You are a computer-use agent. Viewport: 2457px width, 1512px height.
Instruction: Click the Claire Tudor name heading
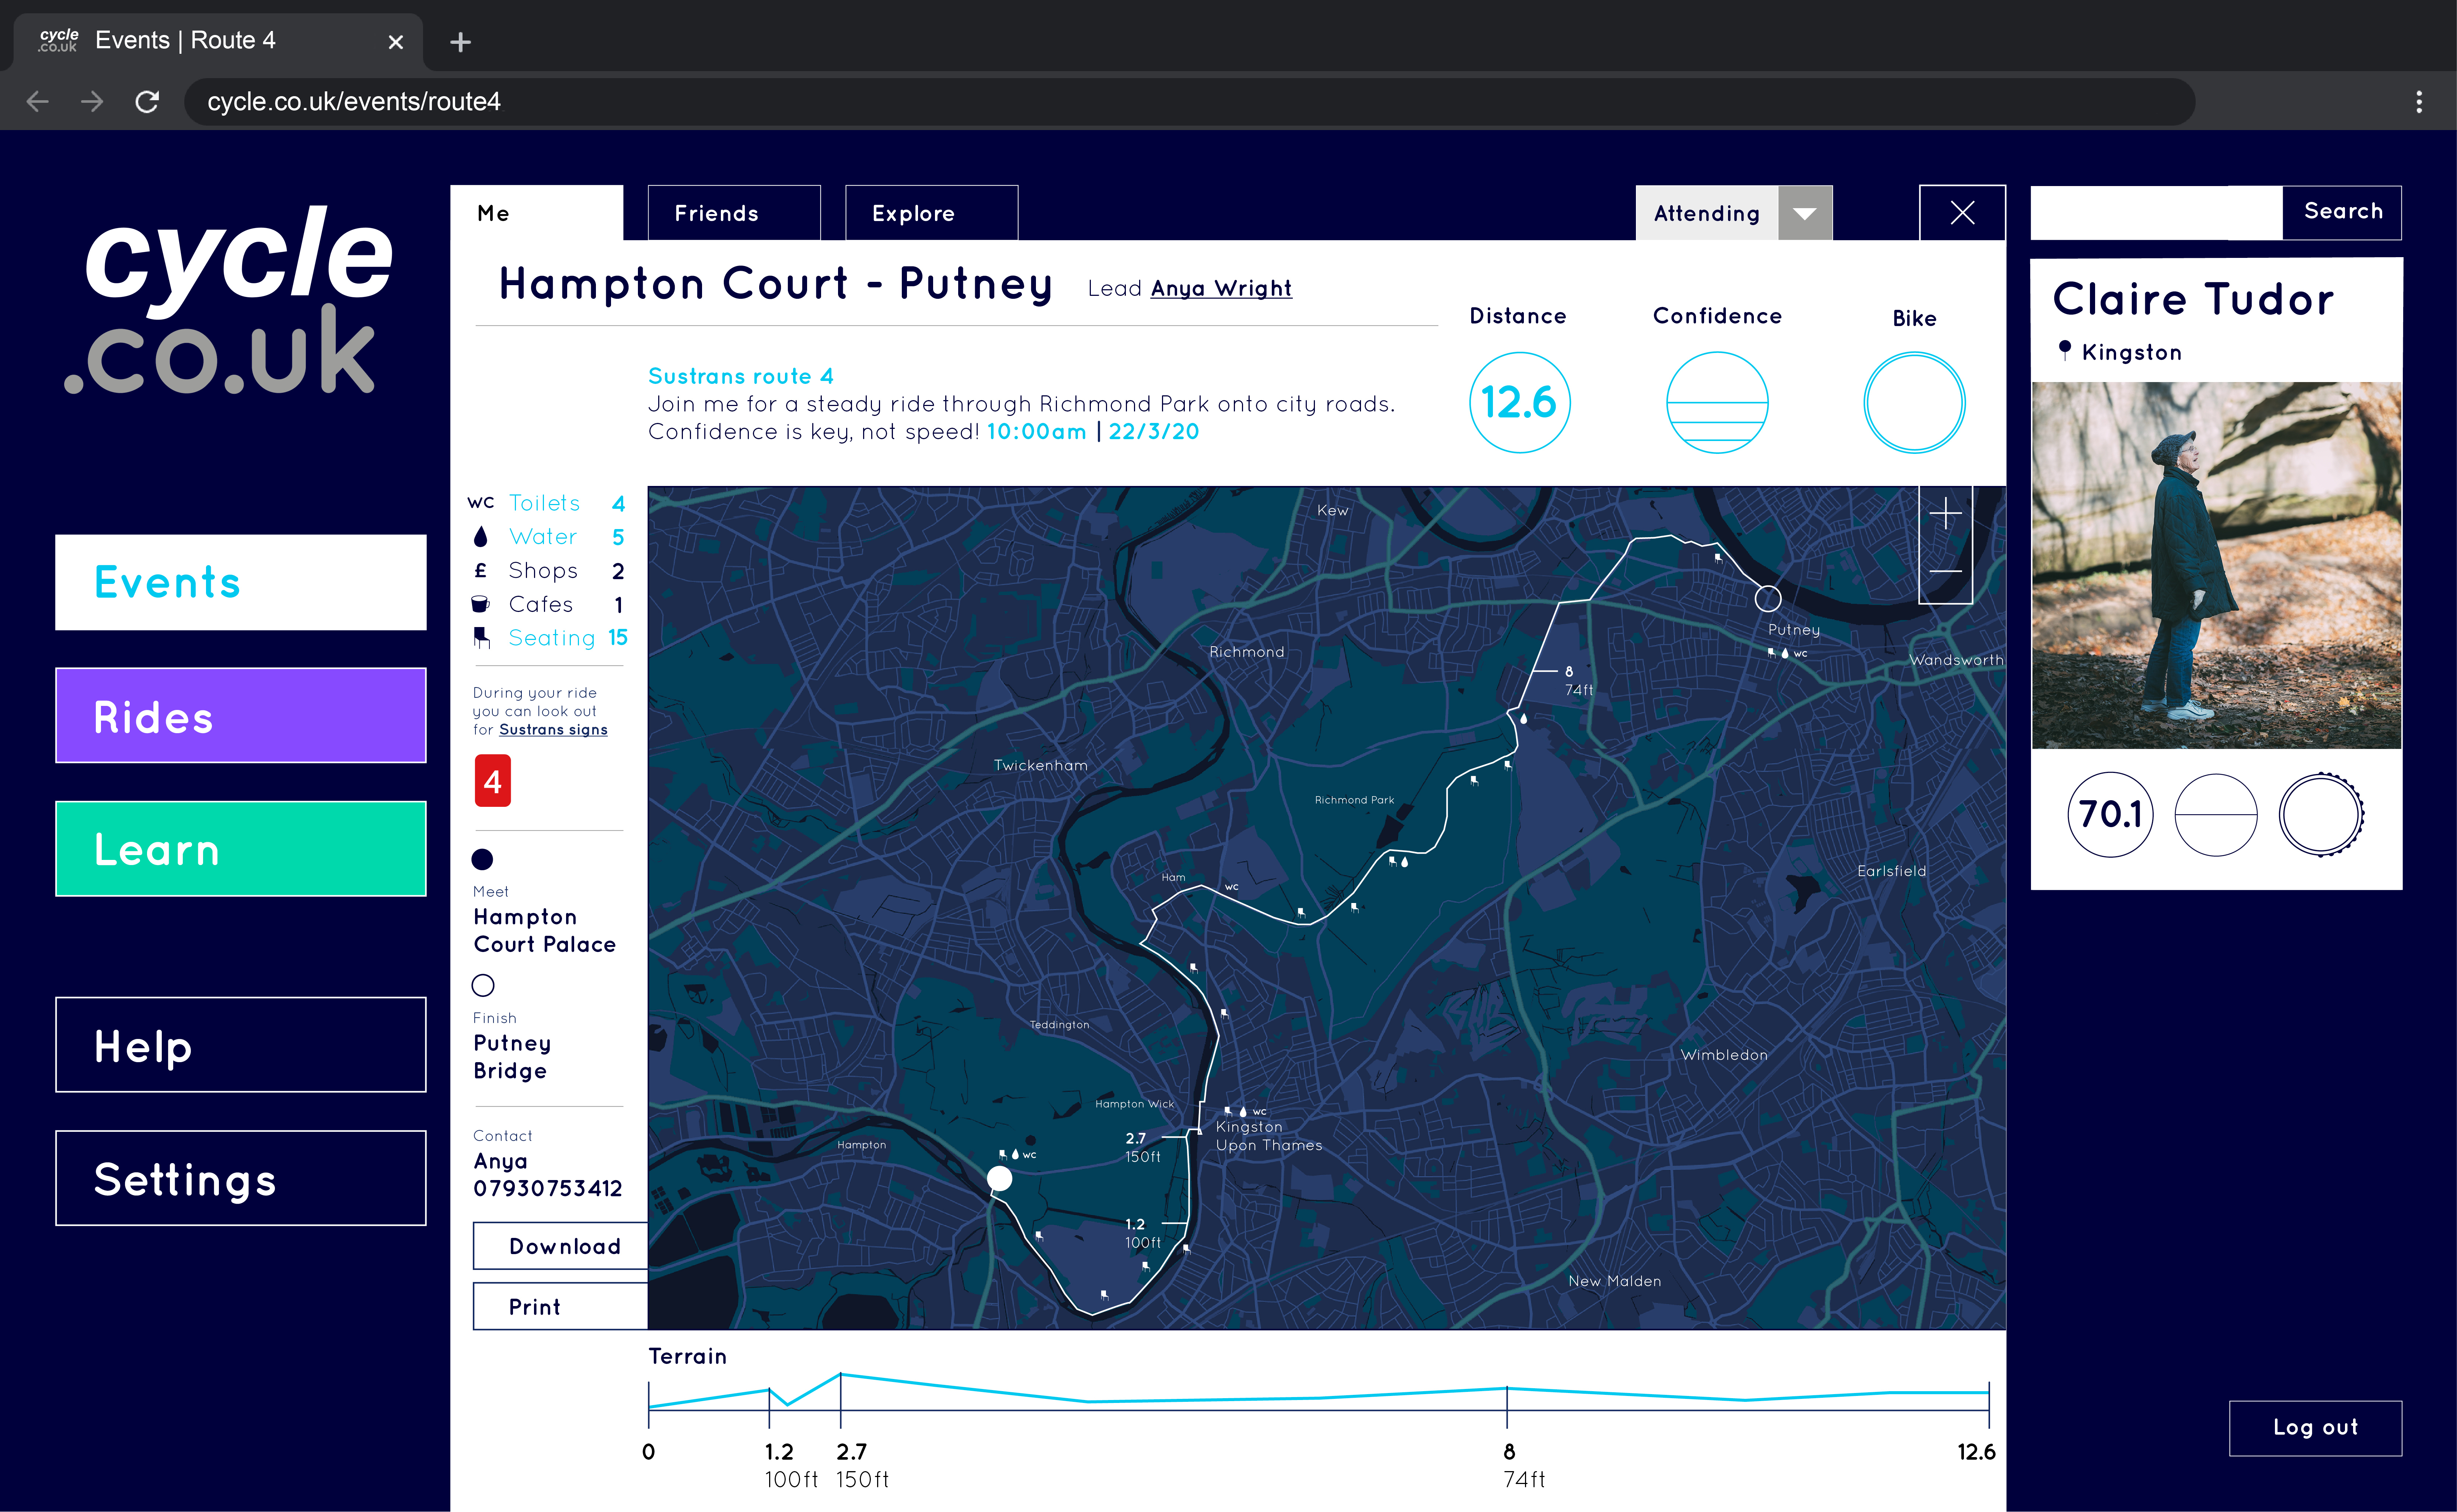2193,299
